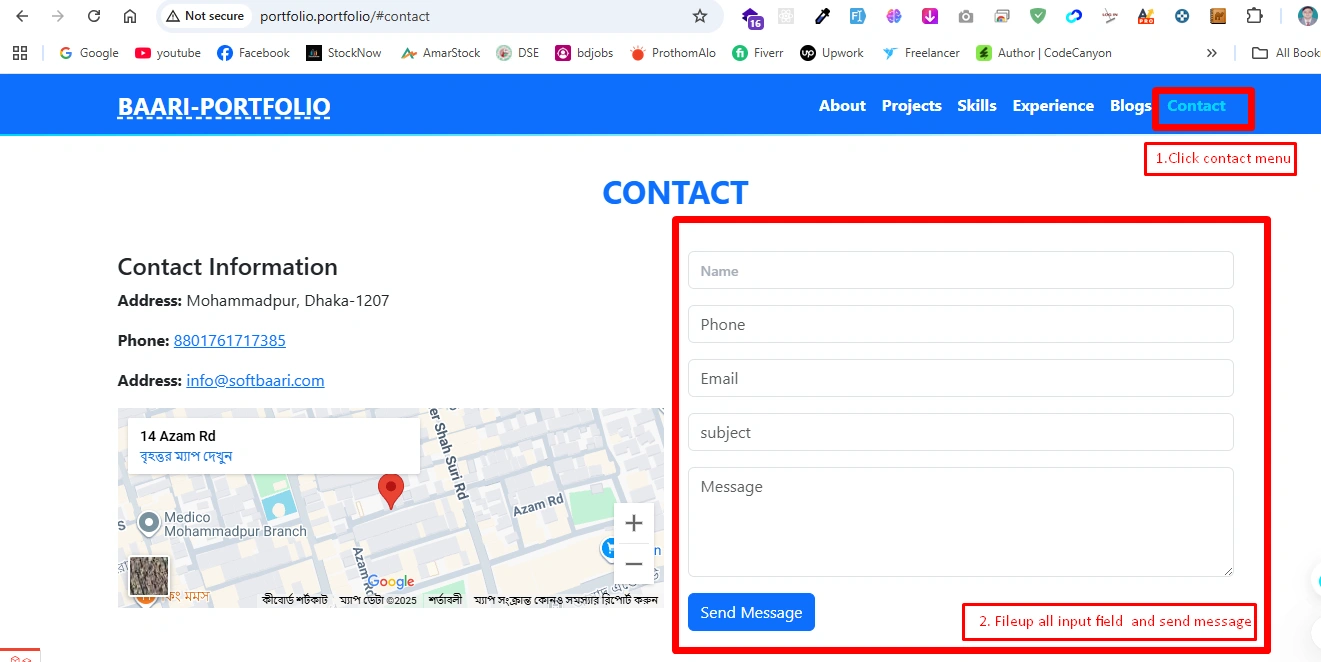
Task: Bookmark this page with star icon
Action: pyautogui.click(x=700, y=16)
